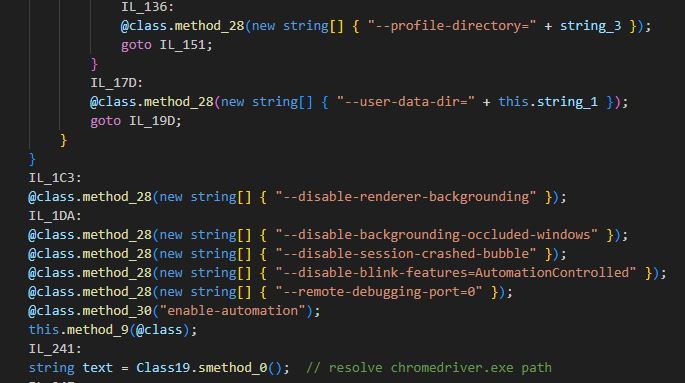This screenshot has width=685, height=383.
Task: Click the goto IL_19D statement
Action: [x=136, y=121]
